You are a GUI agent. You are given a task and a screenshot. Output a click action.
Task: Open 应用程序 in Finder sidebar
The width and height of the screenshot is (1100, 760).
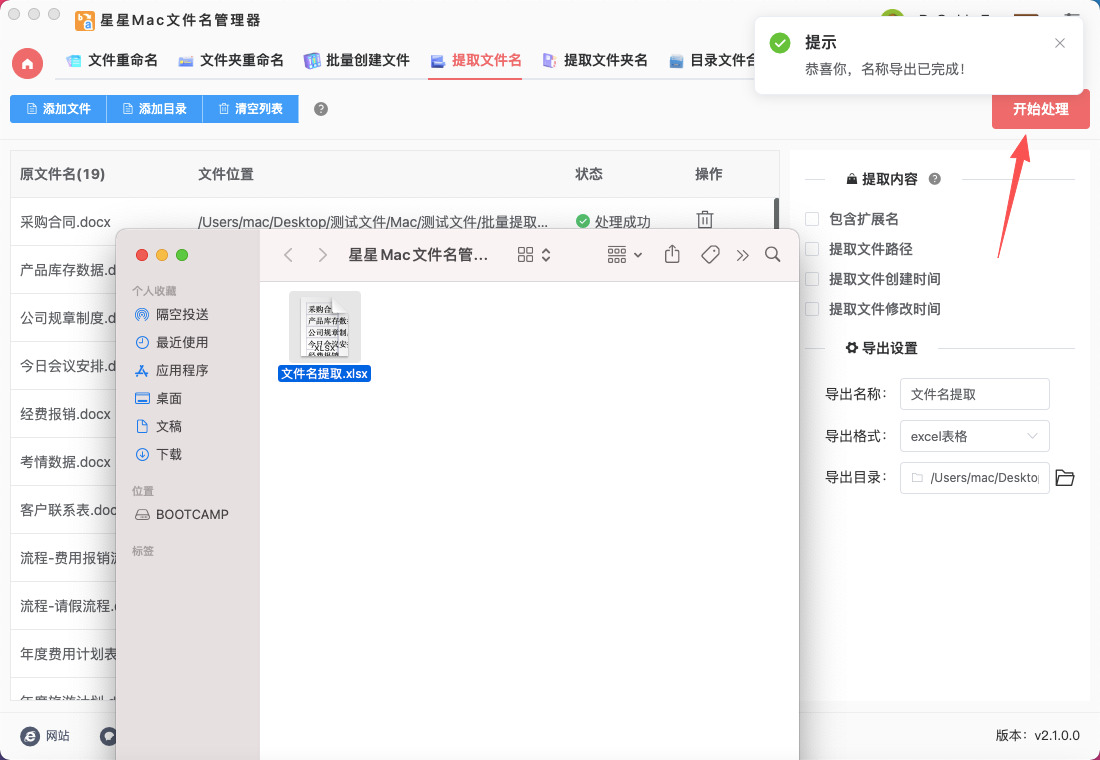pos(171,371)
